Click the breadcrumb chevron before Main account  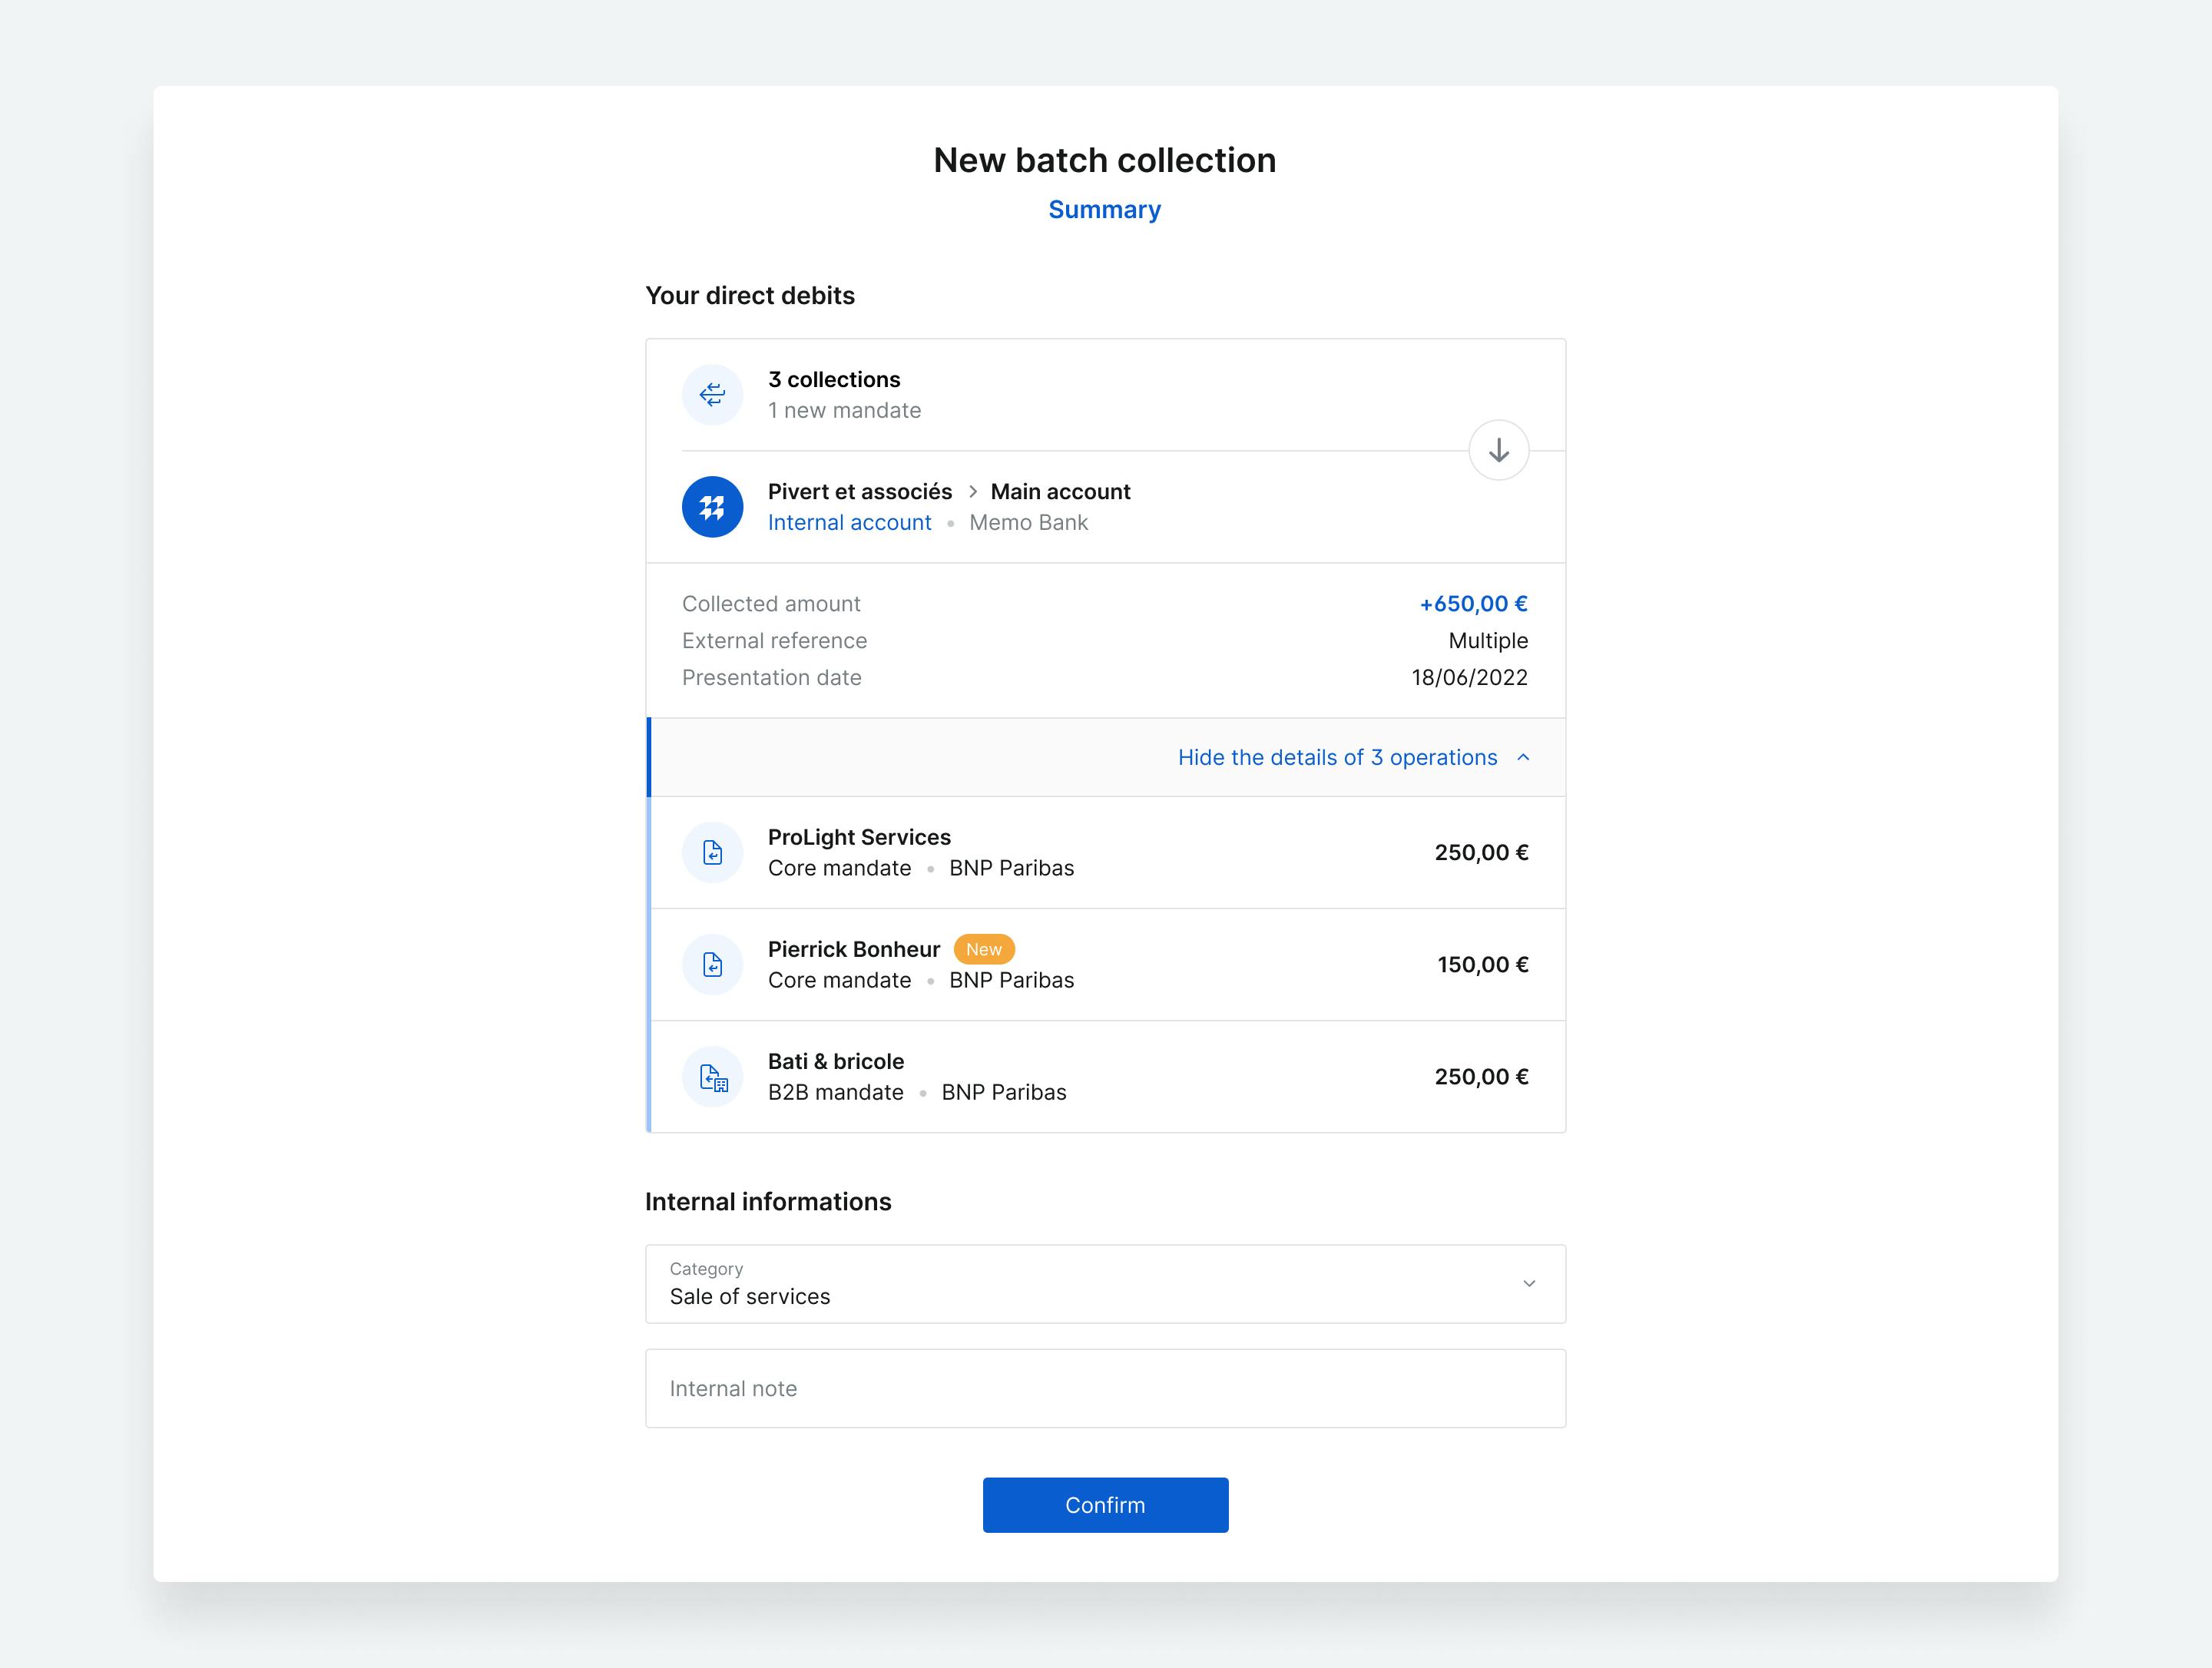pos(972,491)
